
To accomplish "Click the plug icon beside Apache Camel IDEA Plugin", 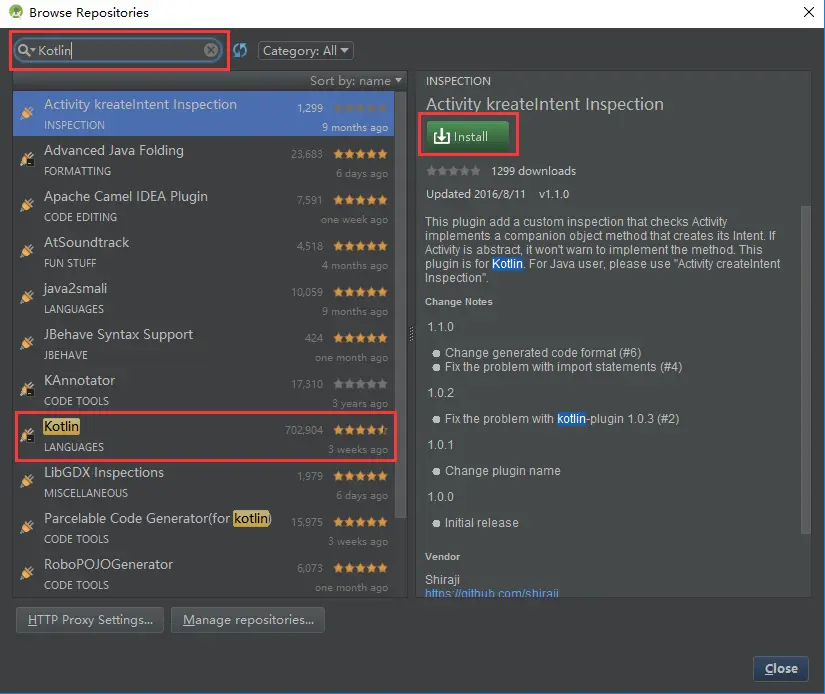I will point(27,205).
